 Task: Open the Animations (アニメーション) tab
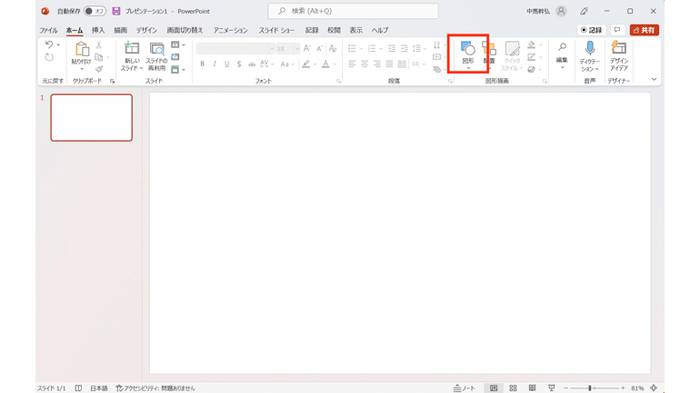[x=230, y=30]
